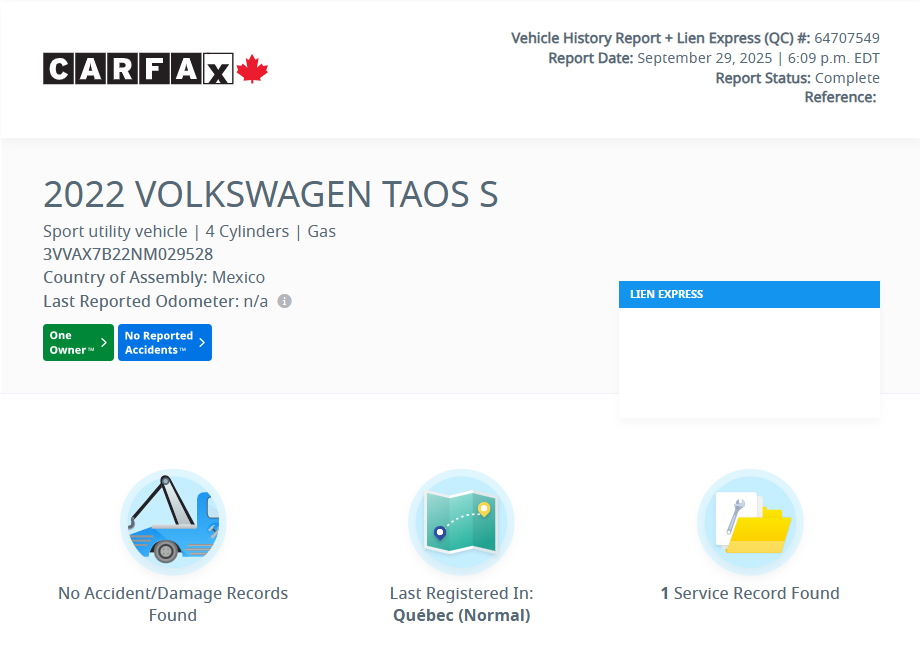Select the Last Registered In Québec text
This screenshot has height=646, width=920.
tap(461, 604)
